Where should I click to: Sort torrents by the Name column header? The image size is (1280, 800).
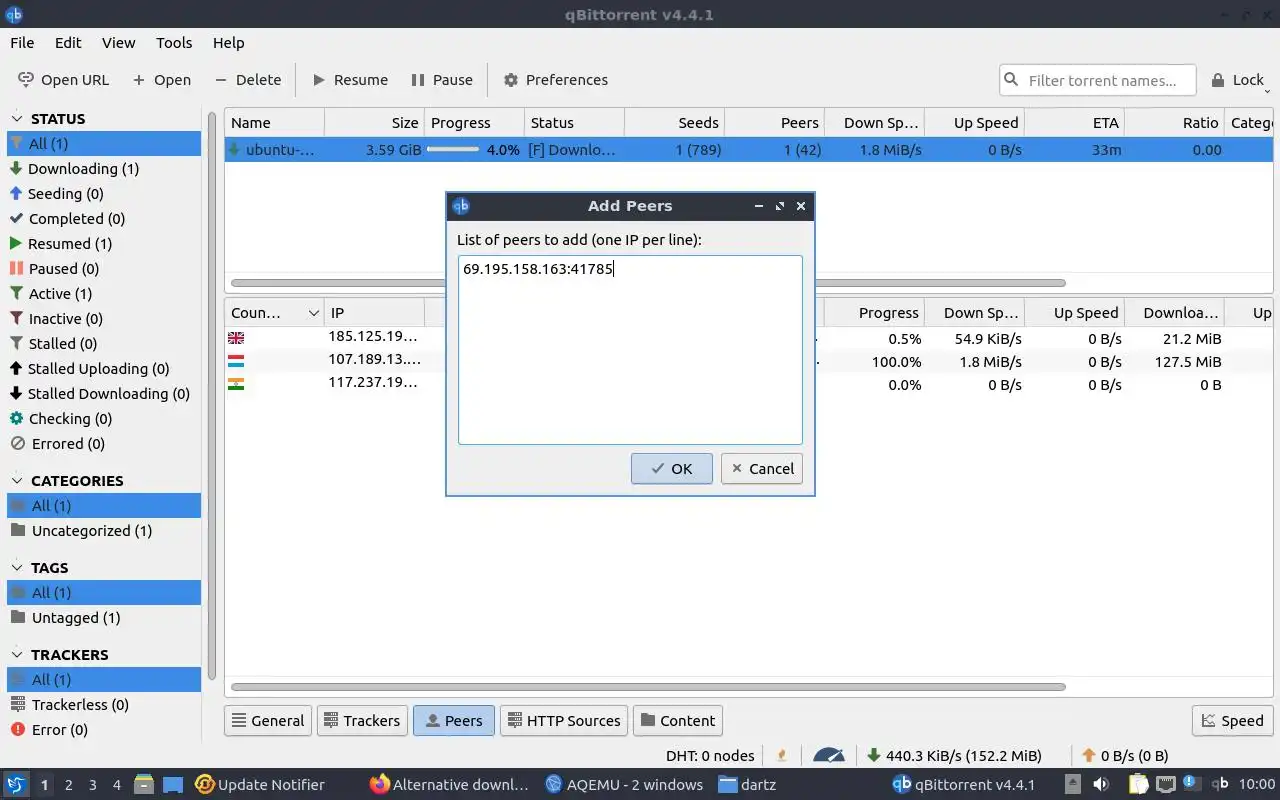click(x=274, y=123)
